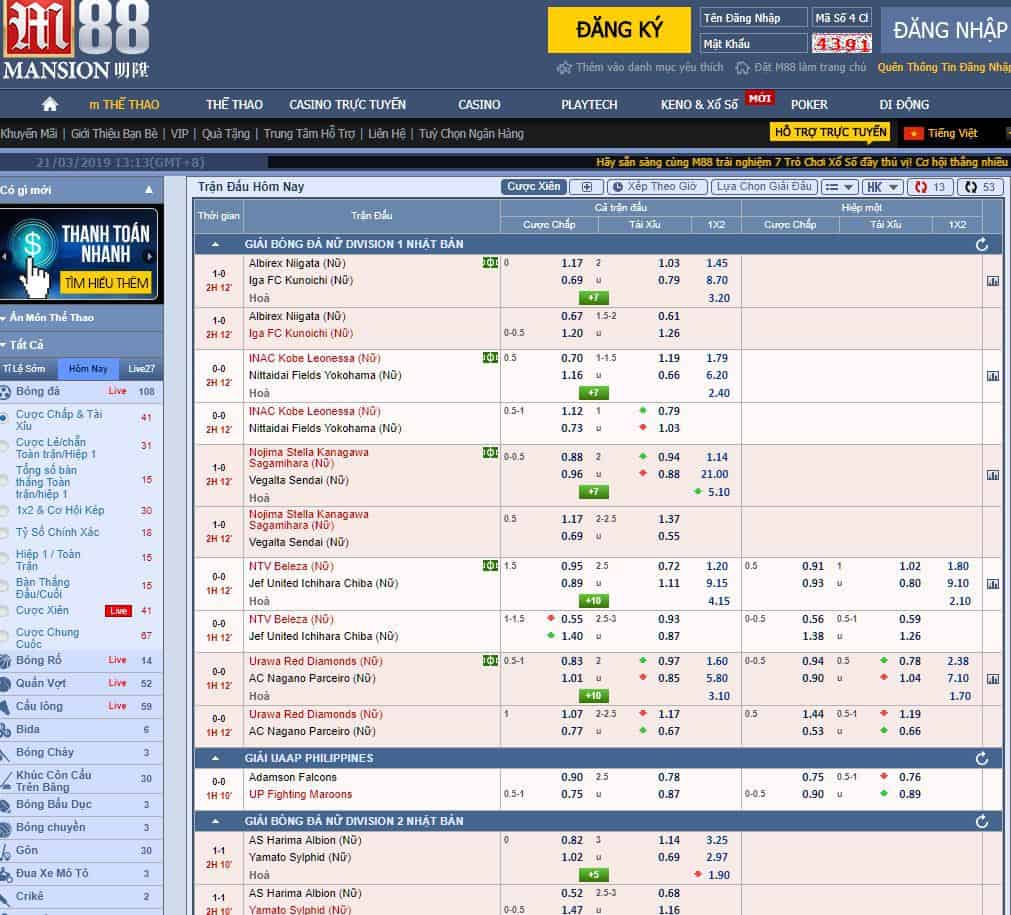Click the refresh counter showing 53

point(980,187)
